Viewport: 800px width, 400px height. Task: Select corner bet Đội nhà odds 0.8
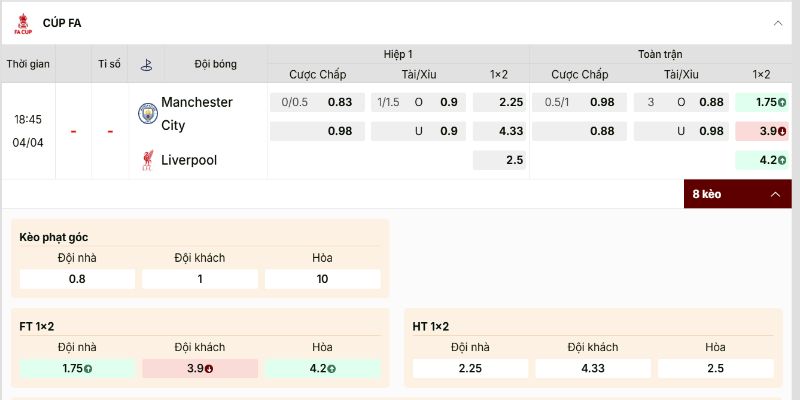coord(77,279)
